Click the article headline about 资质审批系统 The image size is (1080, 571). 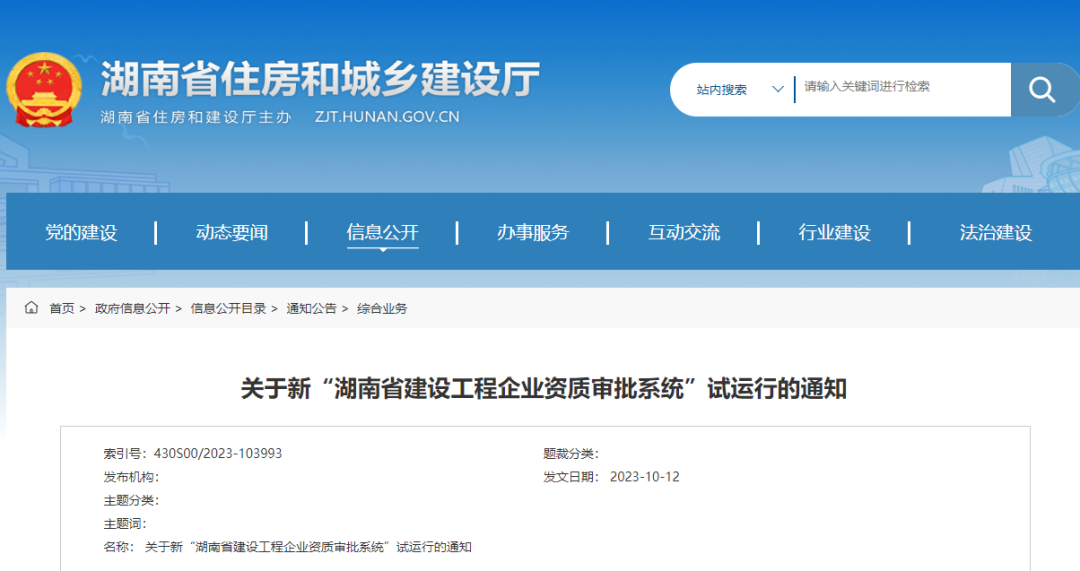543,389
